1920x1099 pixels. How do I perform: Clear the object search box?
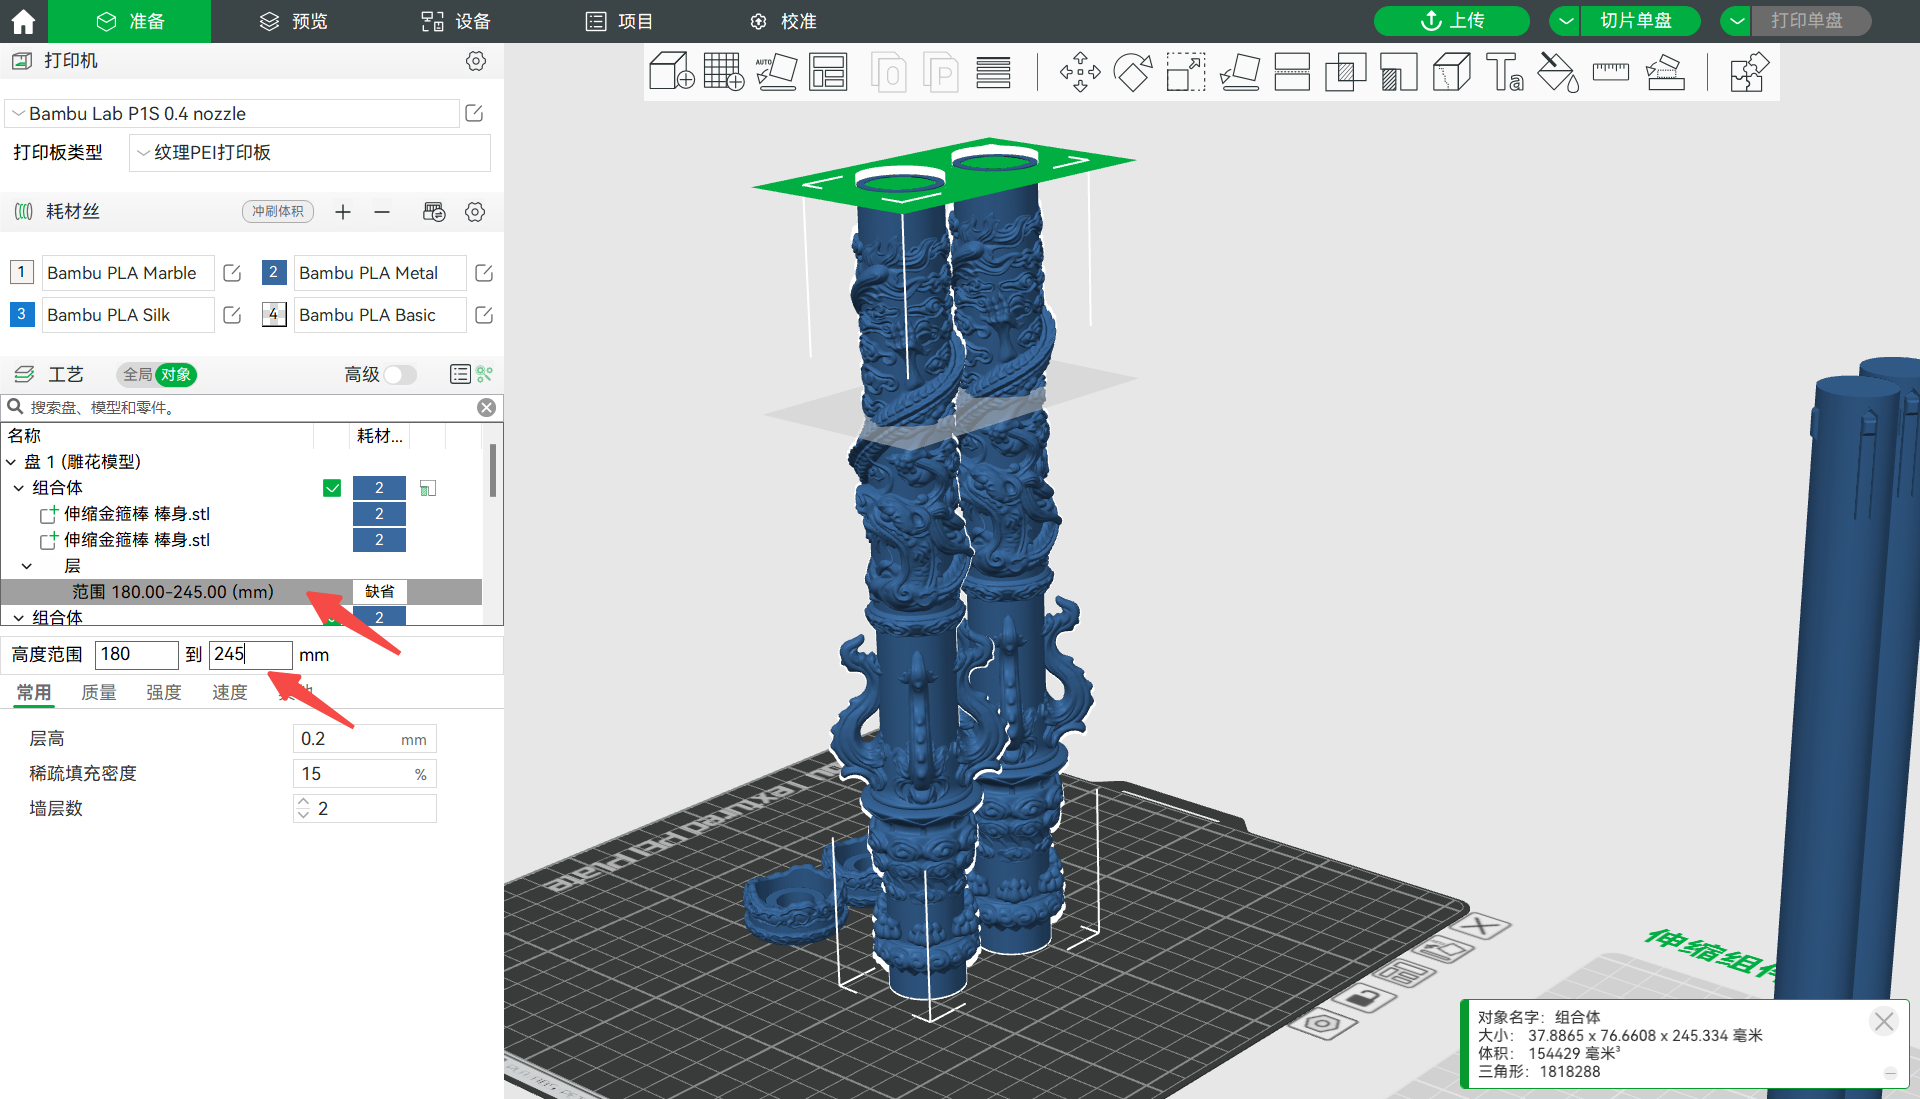[x=486, y=407]
